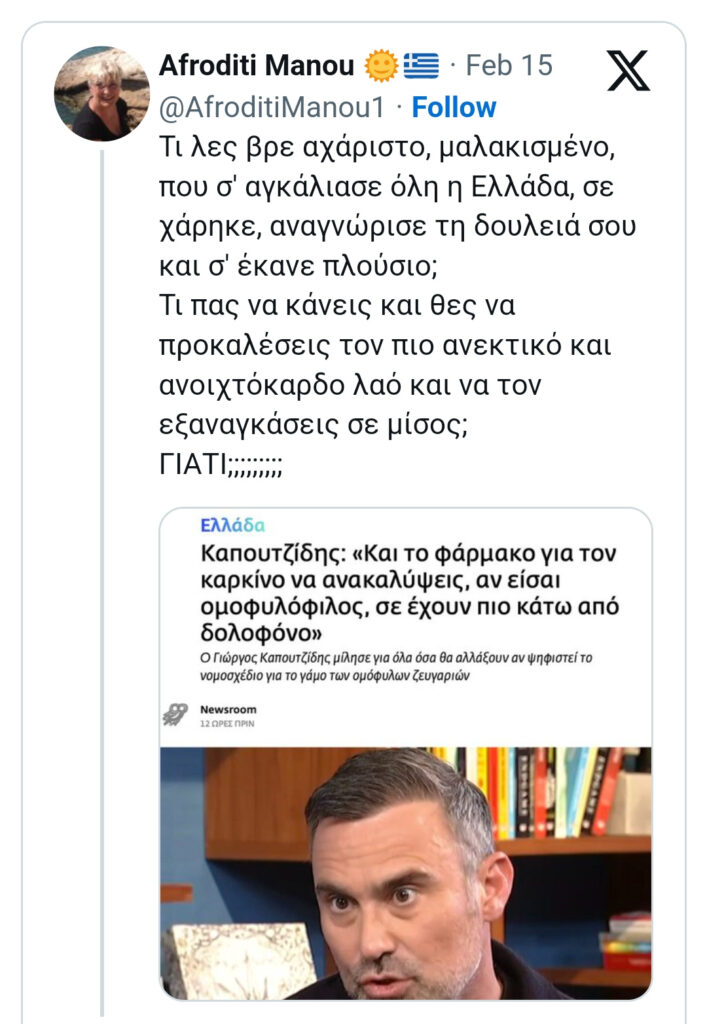Click the Newsroom ghost logo icon
The height and width of the screenshot is (1024, 707).
175,714
